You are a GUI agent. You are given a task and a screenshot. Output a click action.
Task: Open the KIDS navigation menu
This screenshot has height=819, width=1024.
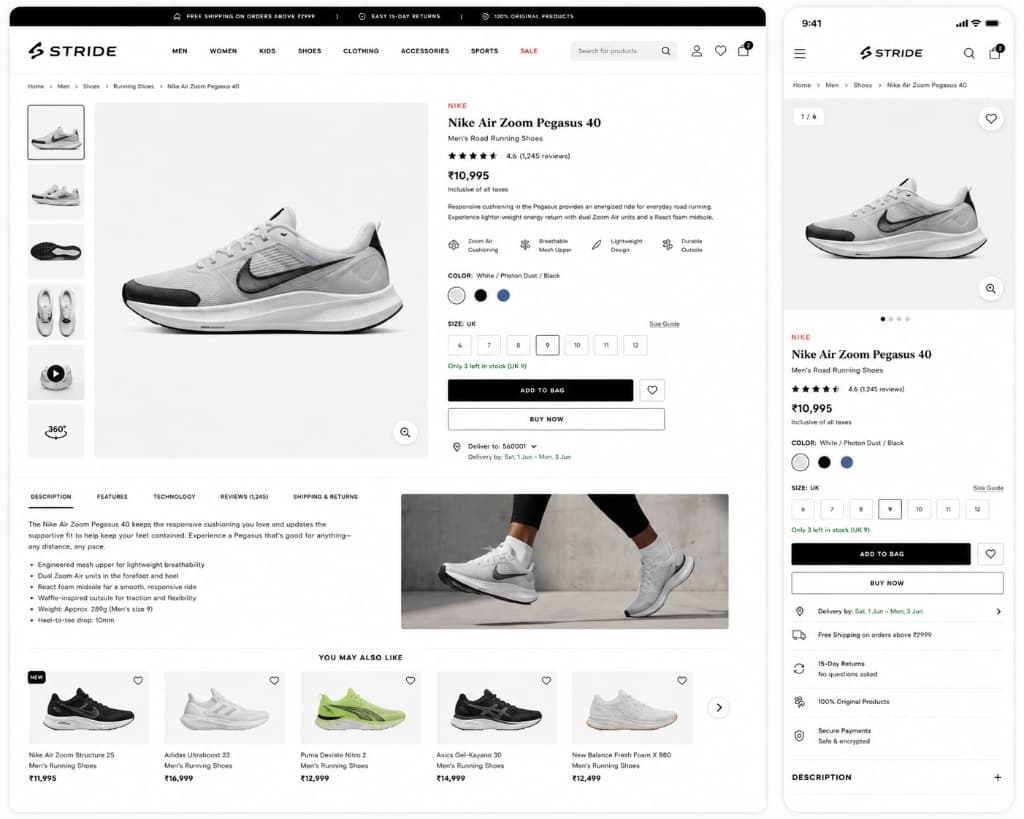(267, 51)
